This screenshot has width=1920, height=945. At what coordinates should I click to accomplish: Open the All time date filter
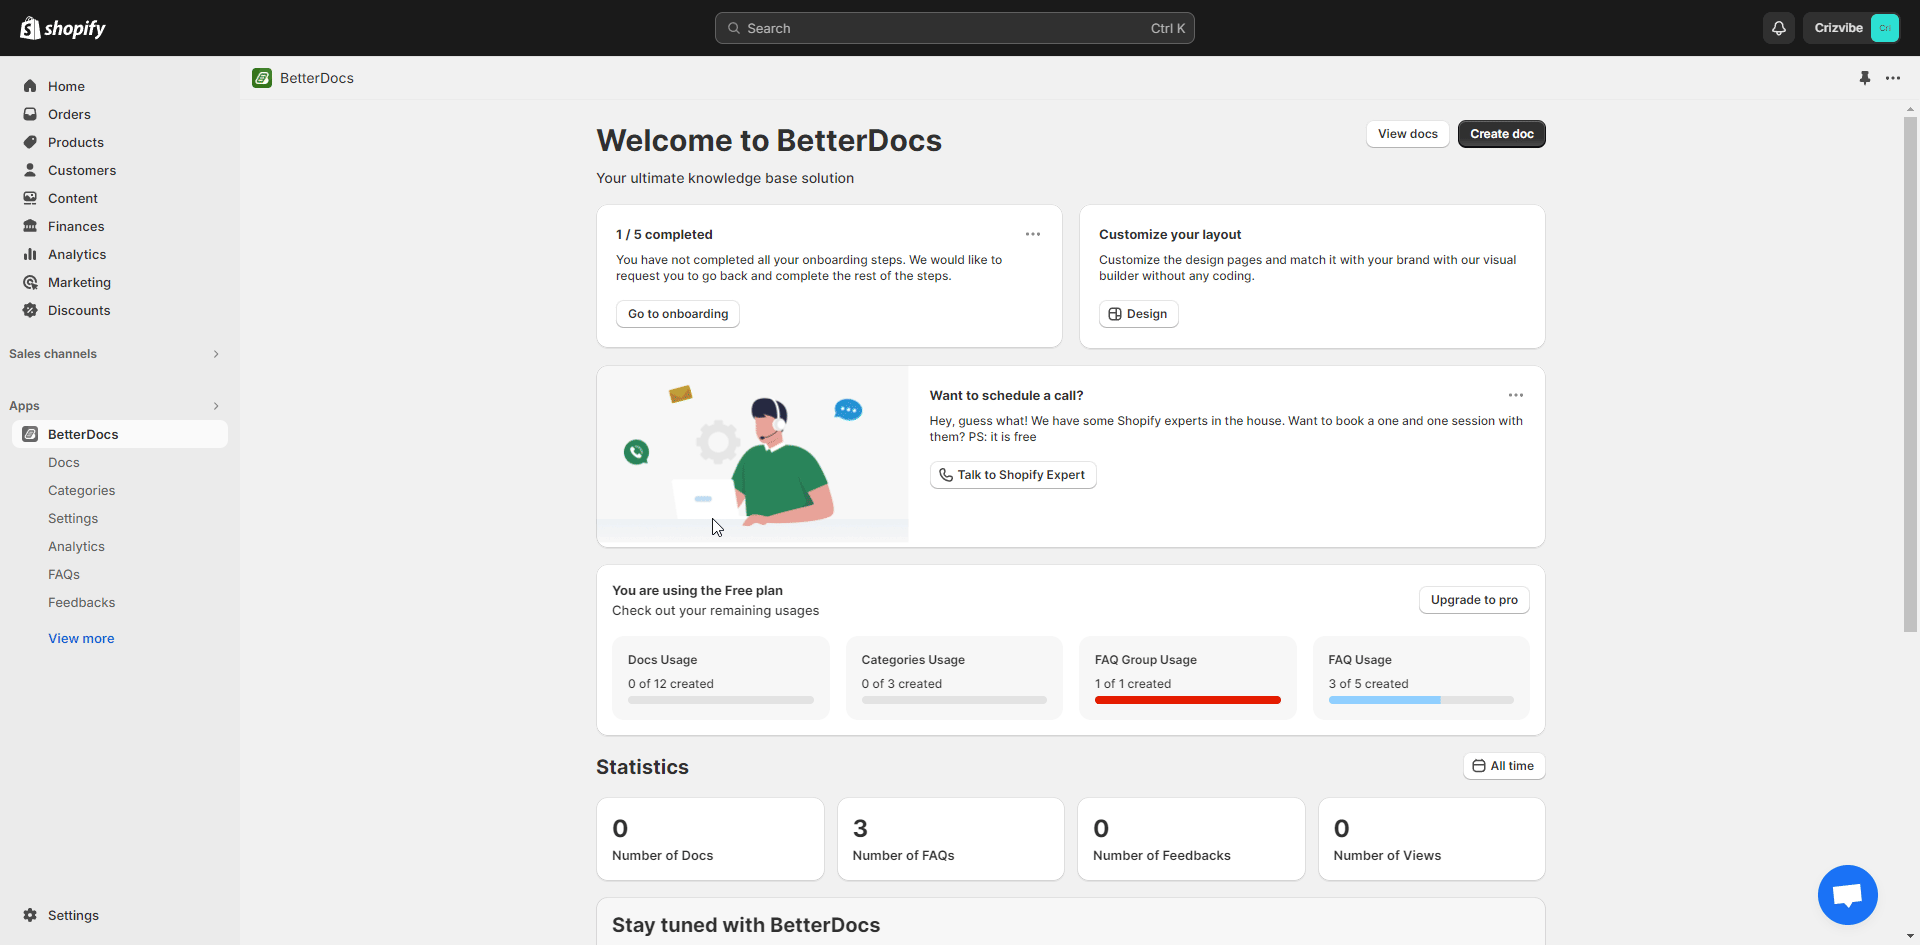[x=1504, y=766]
